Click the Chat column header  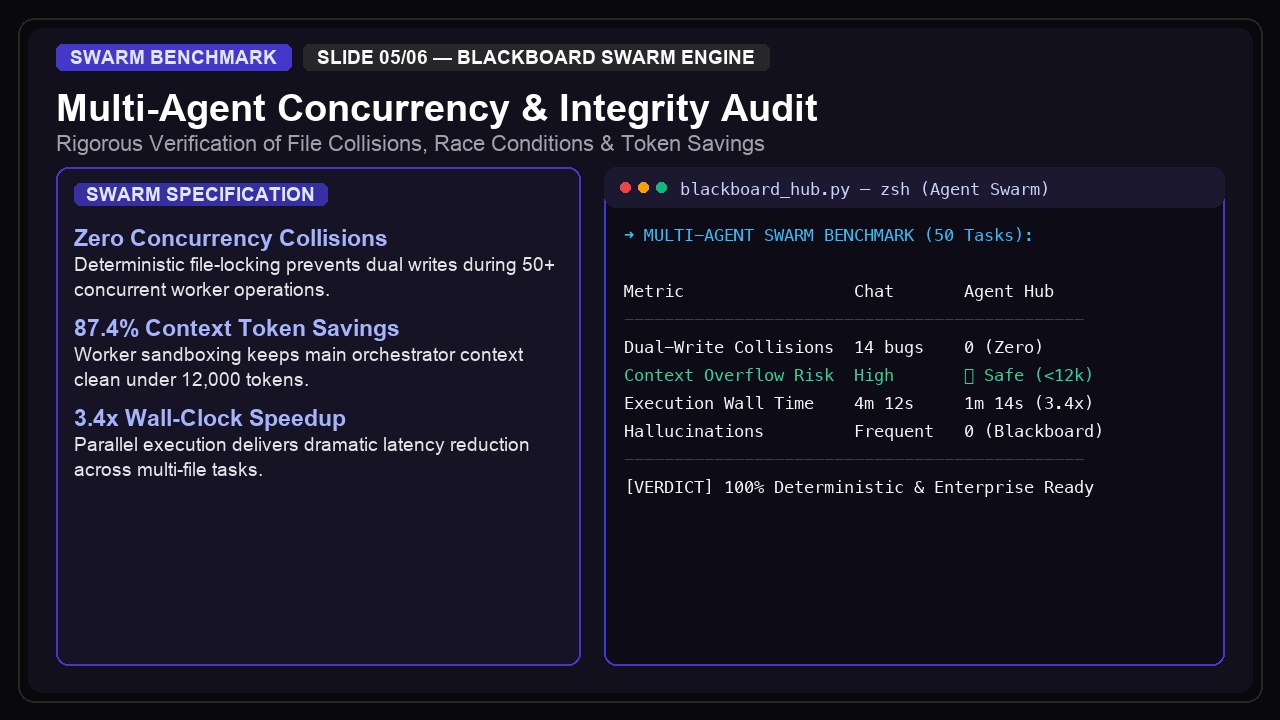[874, 291]
